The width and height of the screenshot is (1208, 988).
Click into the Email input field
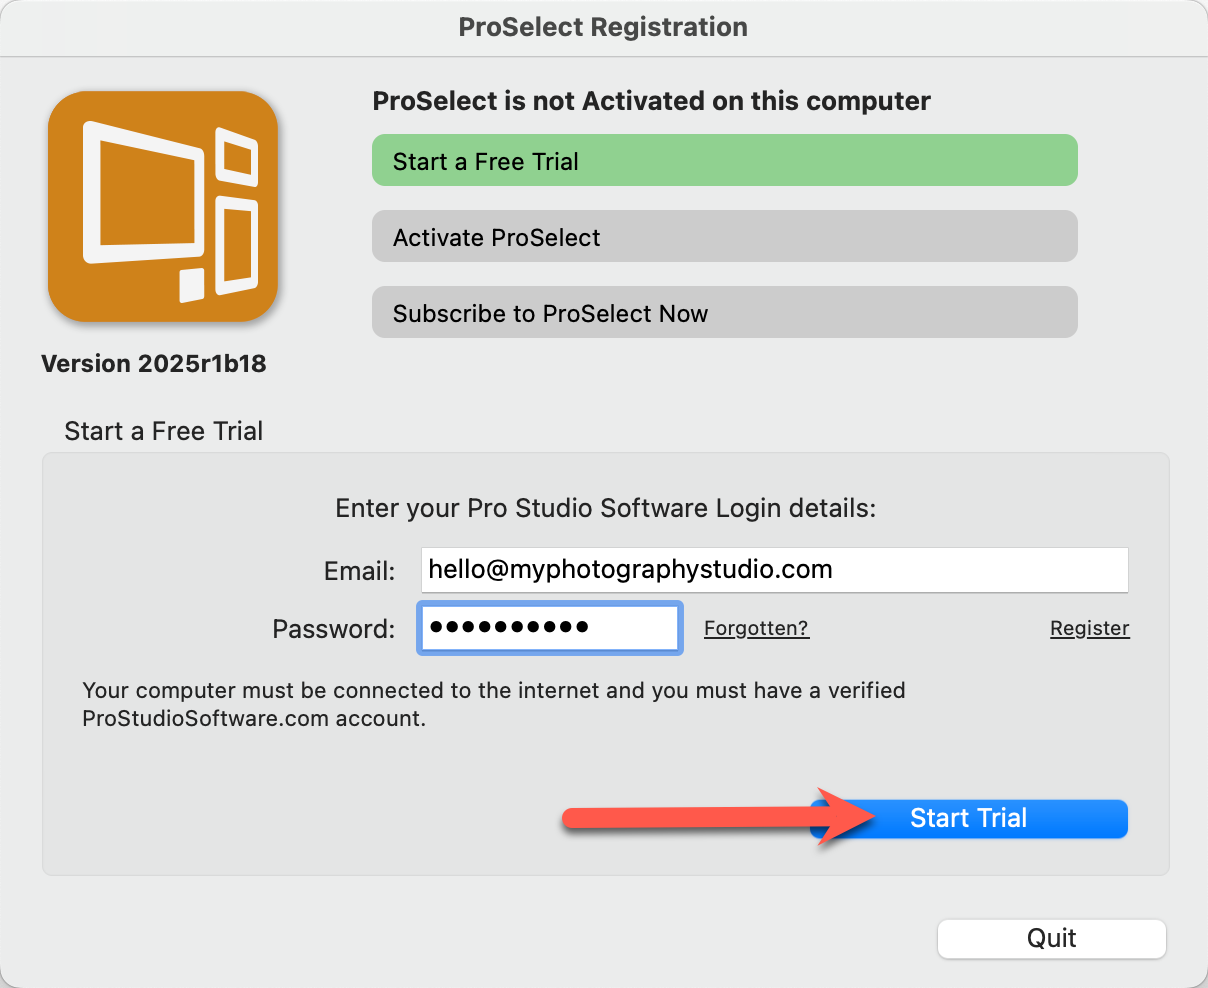tap(774, 570)
